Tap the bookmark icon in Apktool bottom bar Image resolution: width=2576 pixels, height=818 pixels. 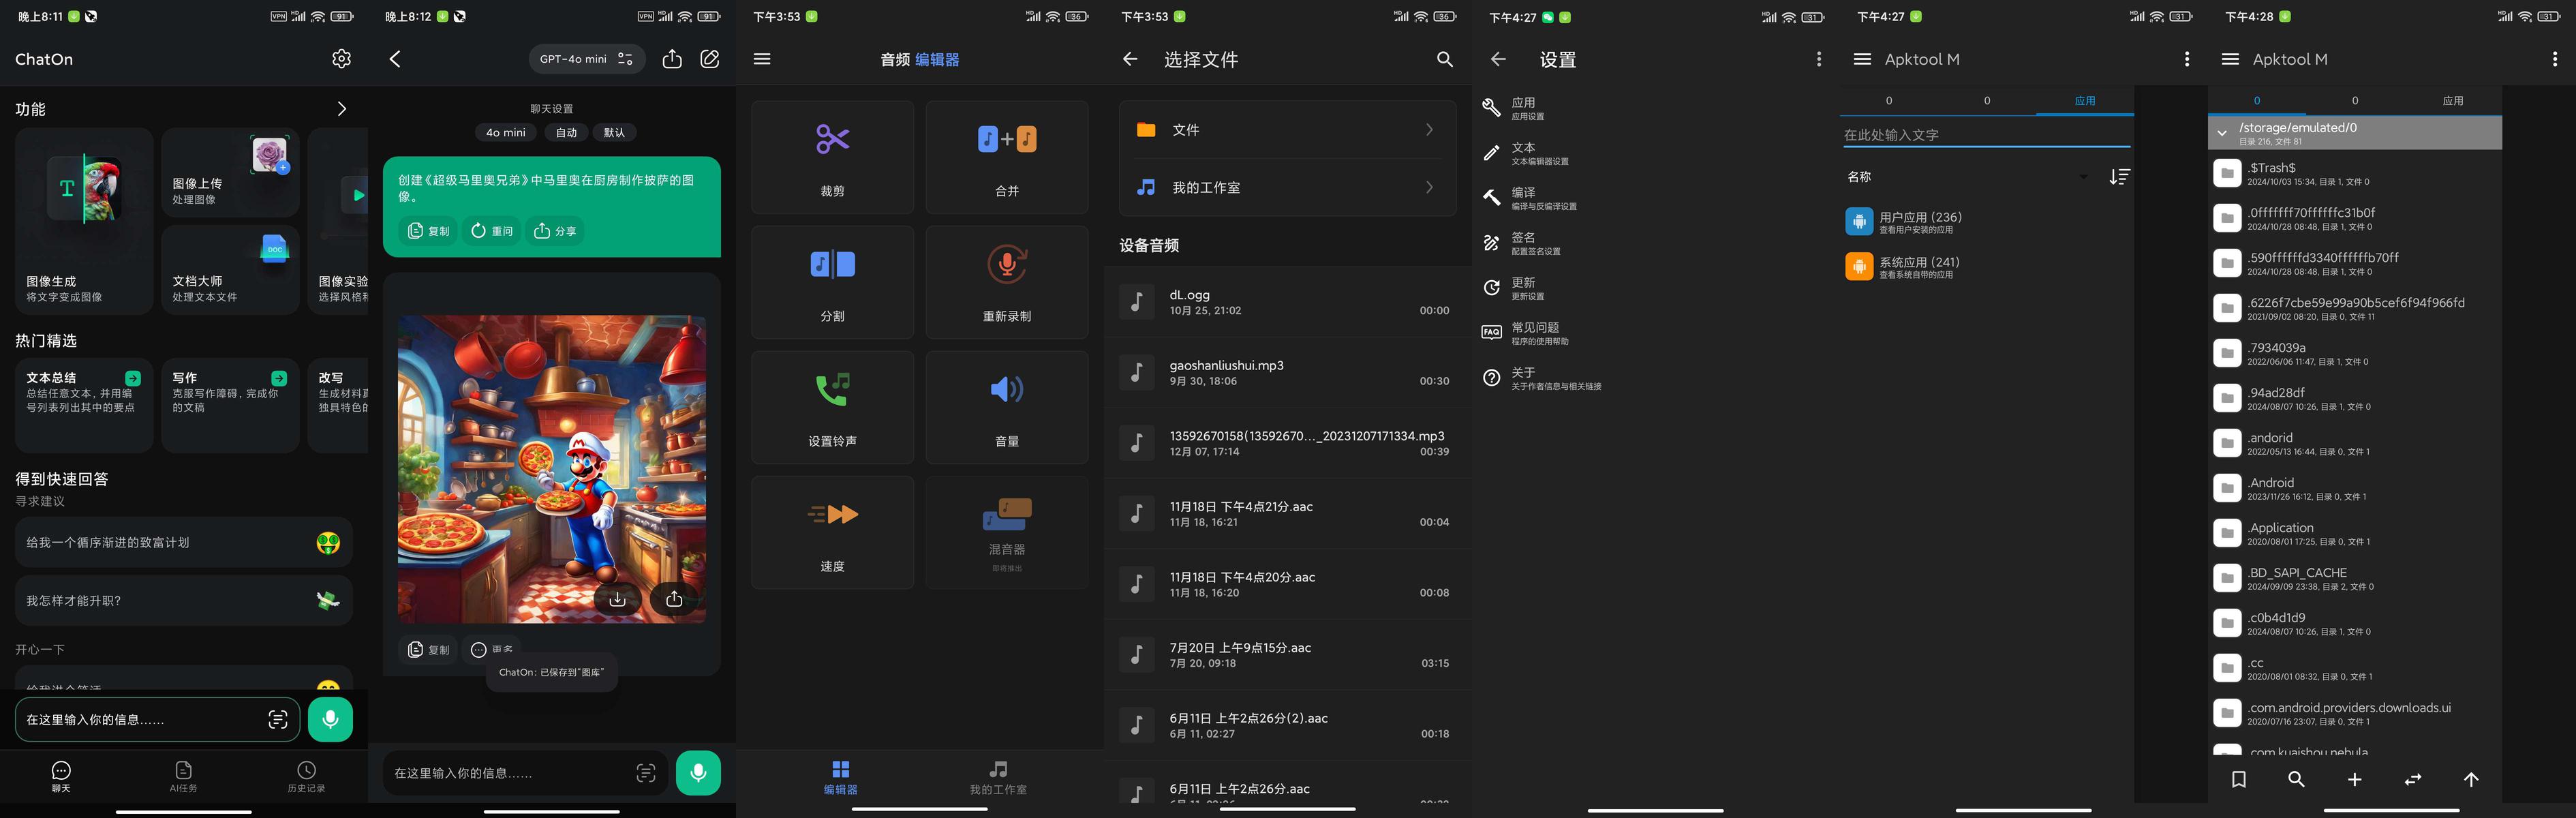pyautogui.click(x=2239, y=779)
